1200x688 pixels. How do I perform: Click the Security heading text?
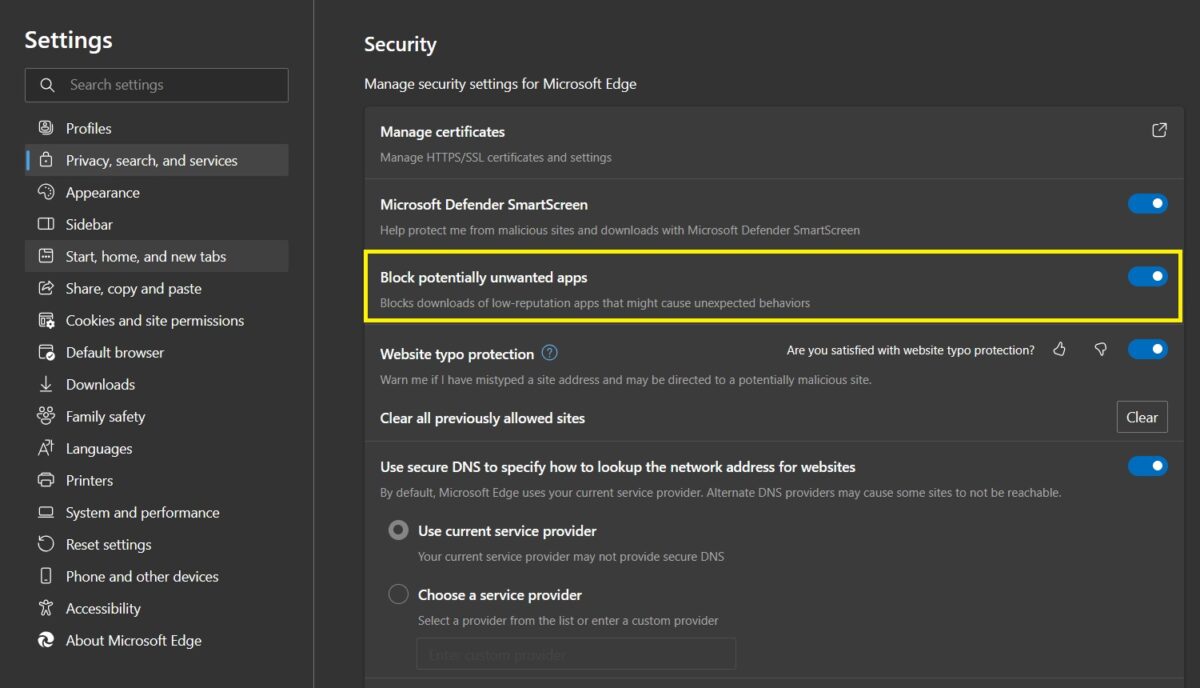coord(400,44)
